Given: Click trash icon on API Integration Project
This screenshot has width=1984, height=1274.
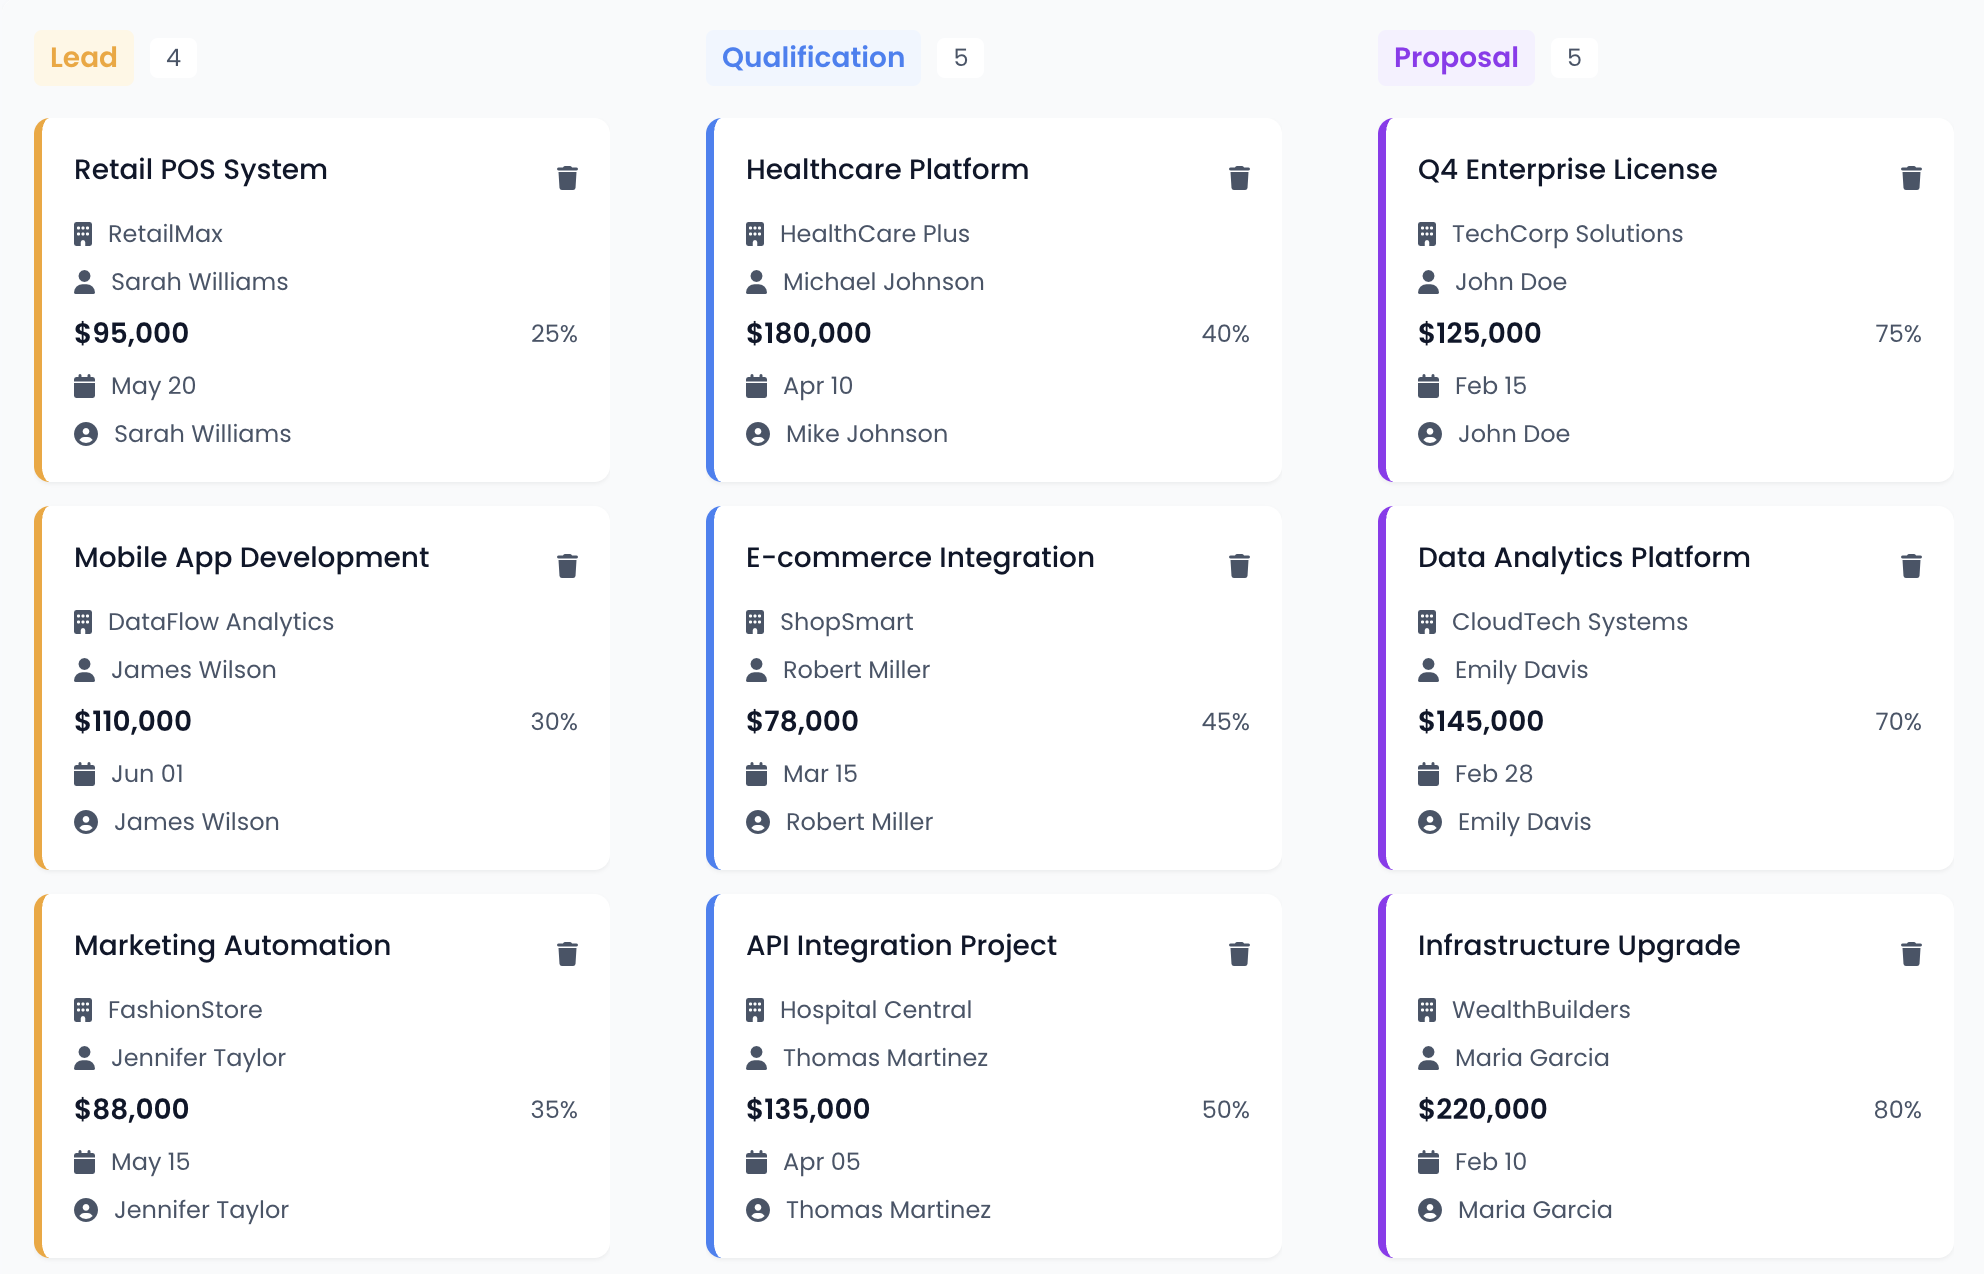Looking at the screenshot, I should coord(1239,954).
